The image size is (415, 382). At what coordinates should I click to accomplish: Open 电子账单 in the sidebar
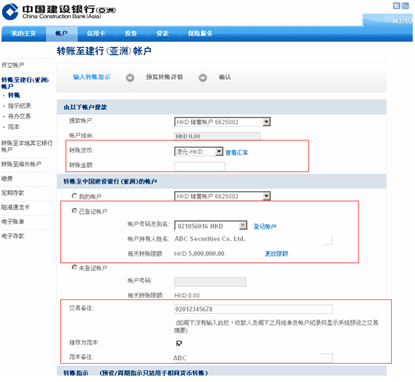(13, 222)
